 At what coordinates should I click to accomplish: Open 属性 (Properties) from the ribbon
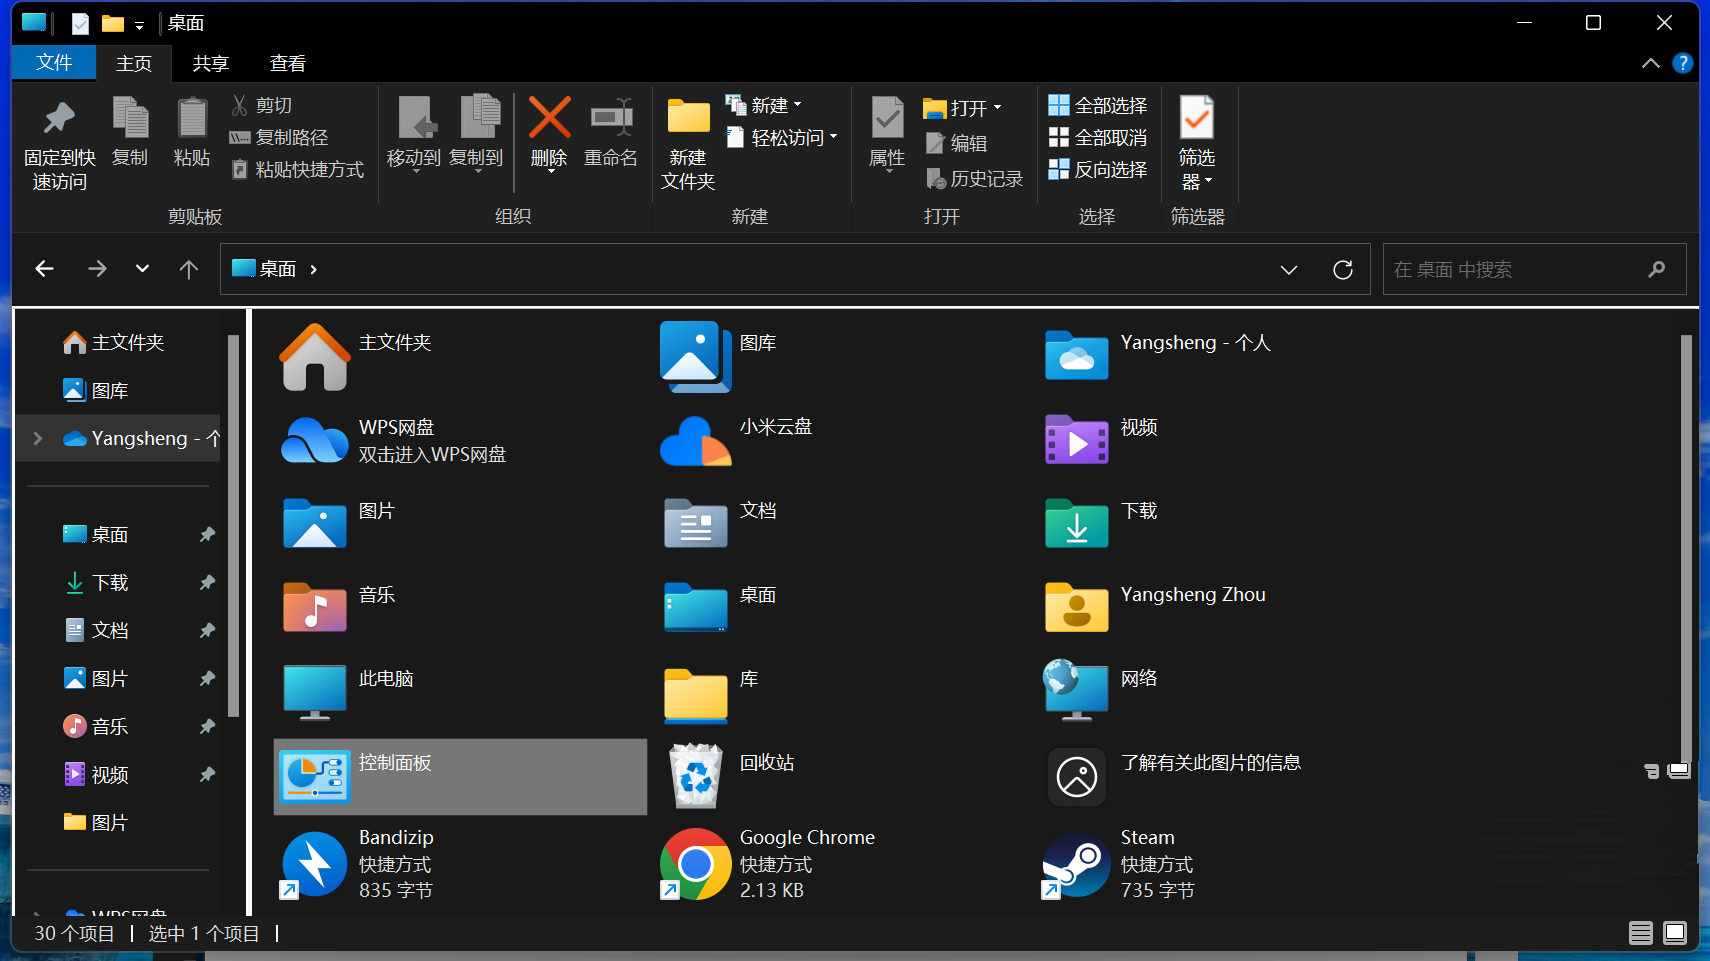tap(886, 133)
